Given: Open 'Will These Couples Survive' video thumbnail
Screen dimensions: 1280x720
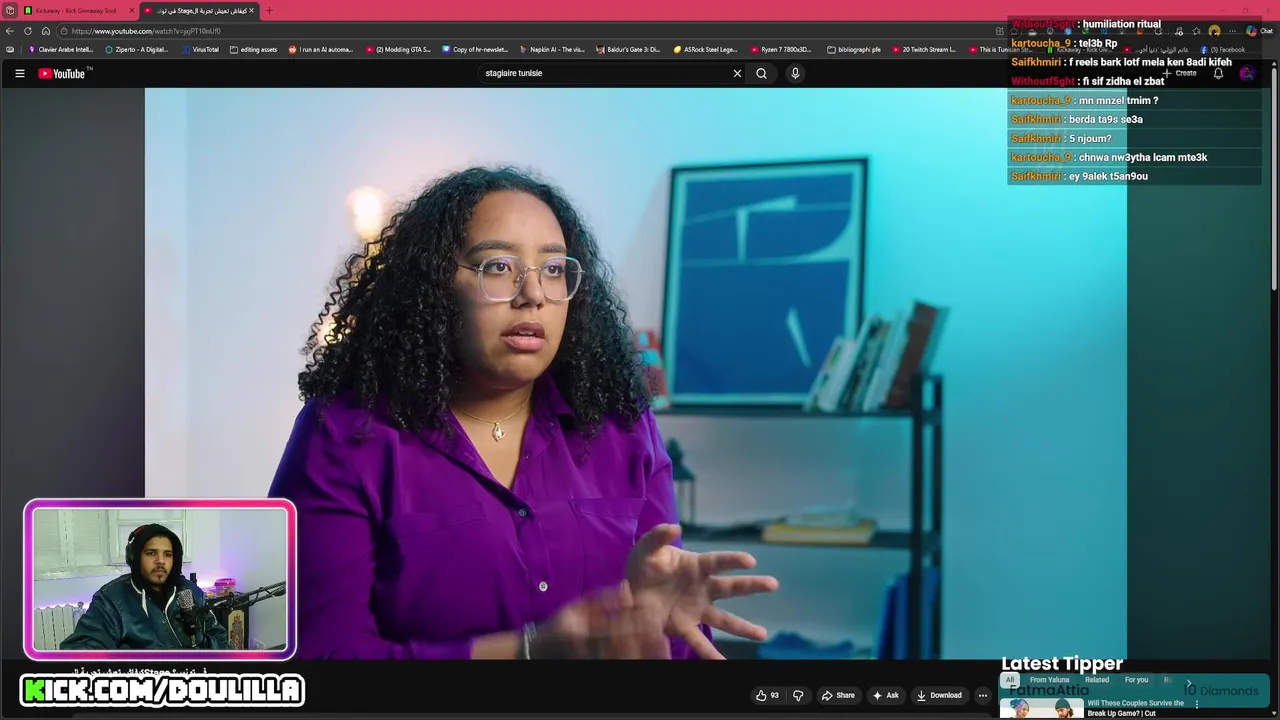Looking at the screenshot, I should tap(1041, 708).
